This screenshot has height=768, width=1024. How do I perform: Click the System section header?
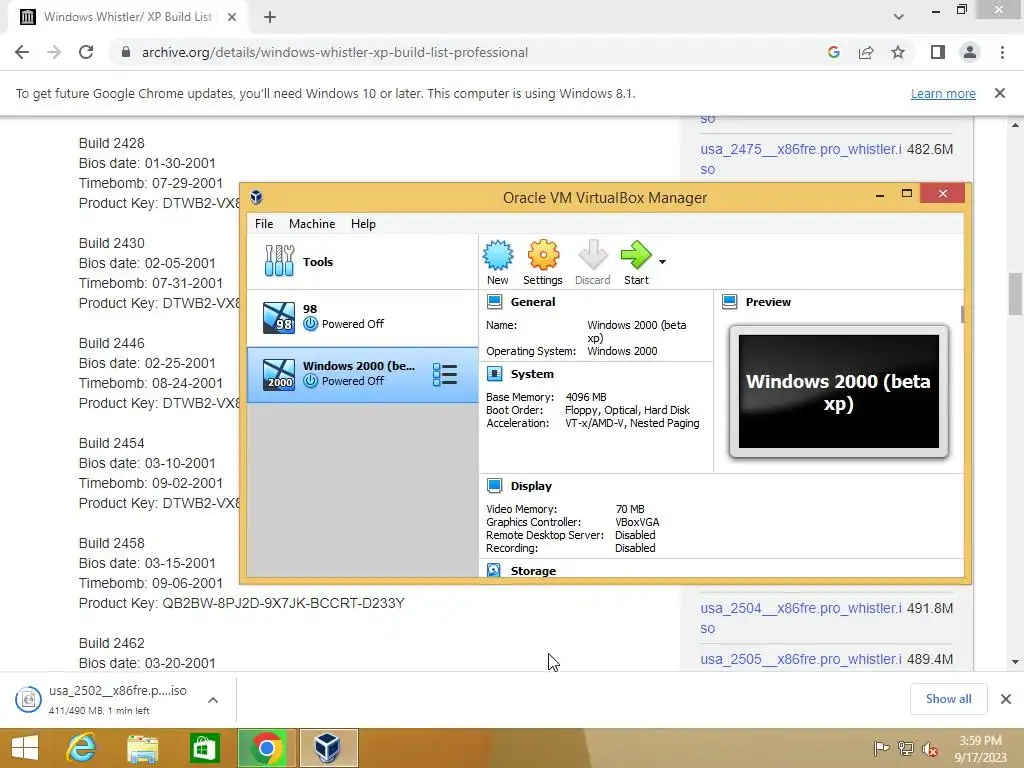[x=532, y=374]
